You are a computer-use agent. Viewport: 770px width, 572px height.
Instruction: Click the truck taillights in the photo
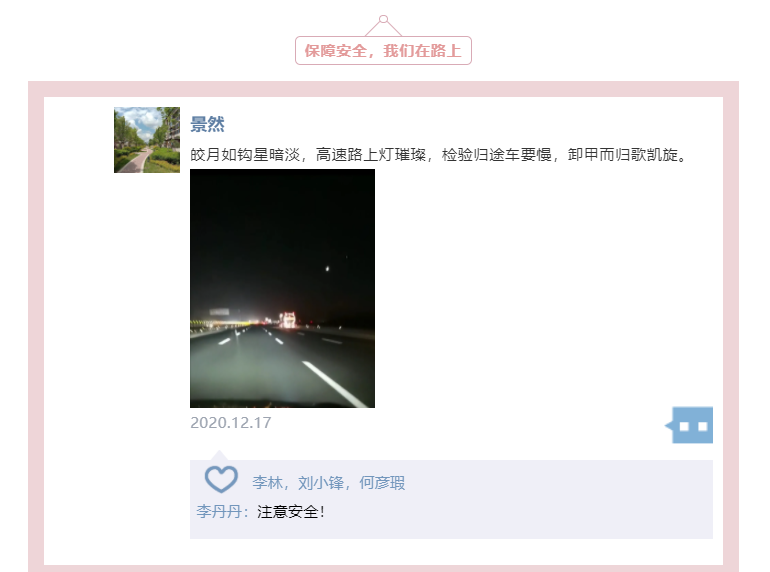click(288, 320)
